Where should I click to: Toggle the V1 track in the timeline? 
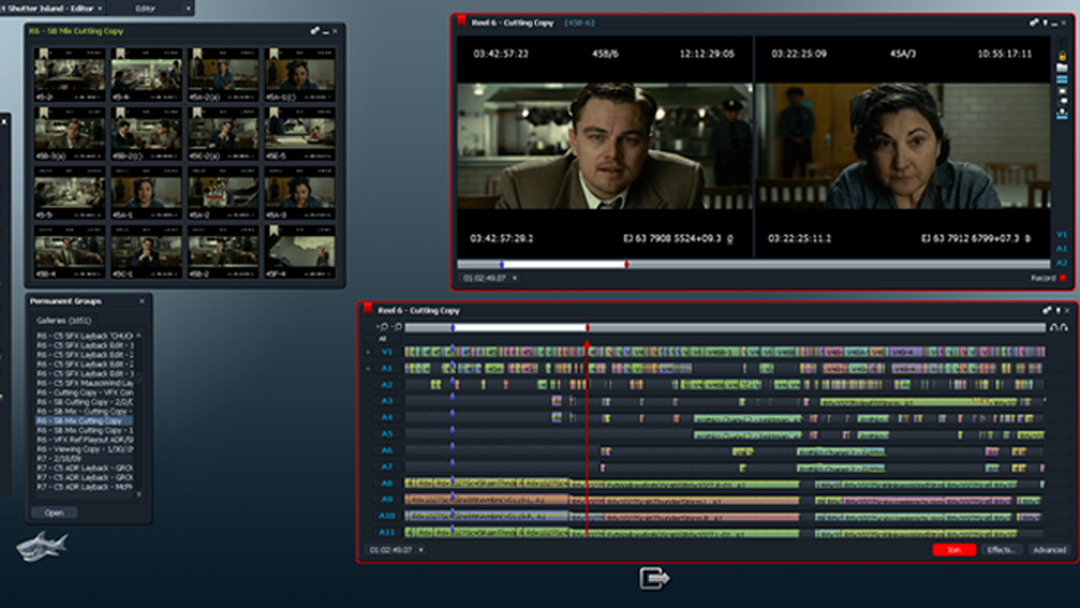point(386,352)
